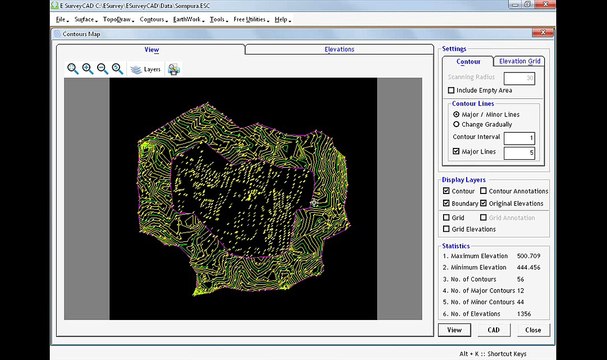Enable Include Empty Area checkbox
Screen dimensions: 607x360
click(451, 90)
